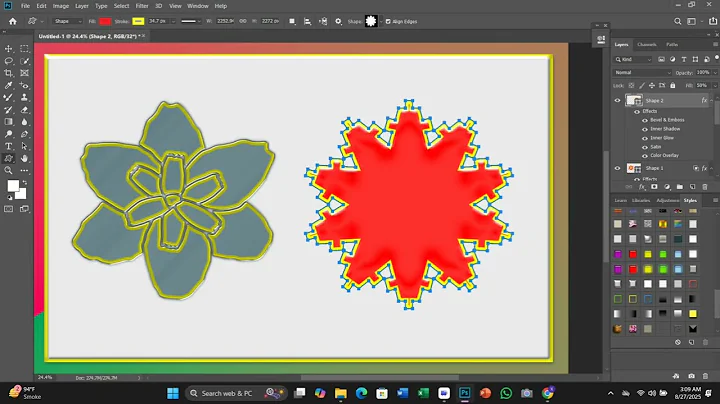Screen dimensions: 720x404
Task: Click the foreground color swatch
Action: click(x=12, y=185)
